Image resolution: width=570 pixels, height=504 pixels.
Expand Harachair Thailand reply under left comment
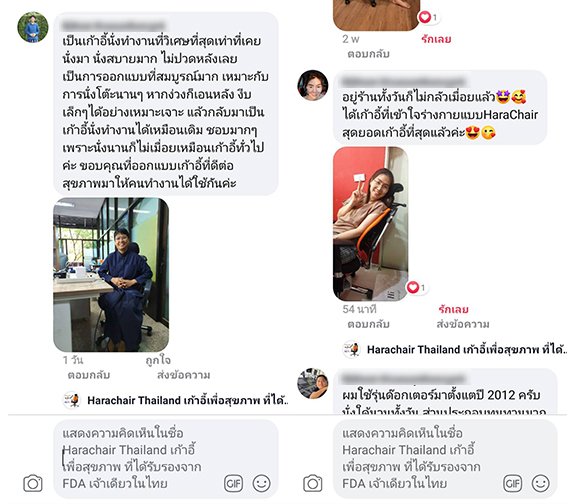pyautogui.click(x=176, y=400)
